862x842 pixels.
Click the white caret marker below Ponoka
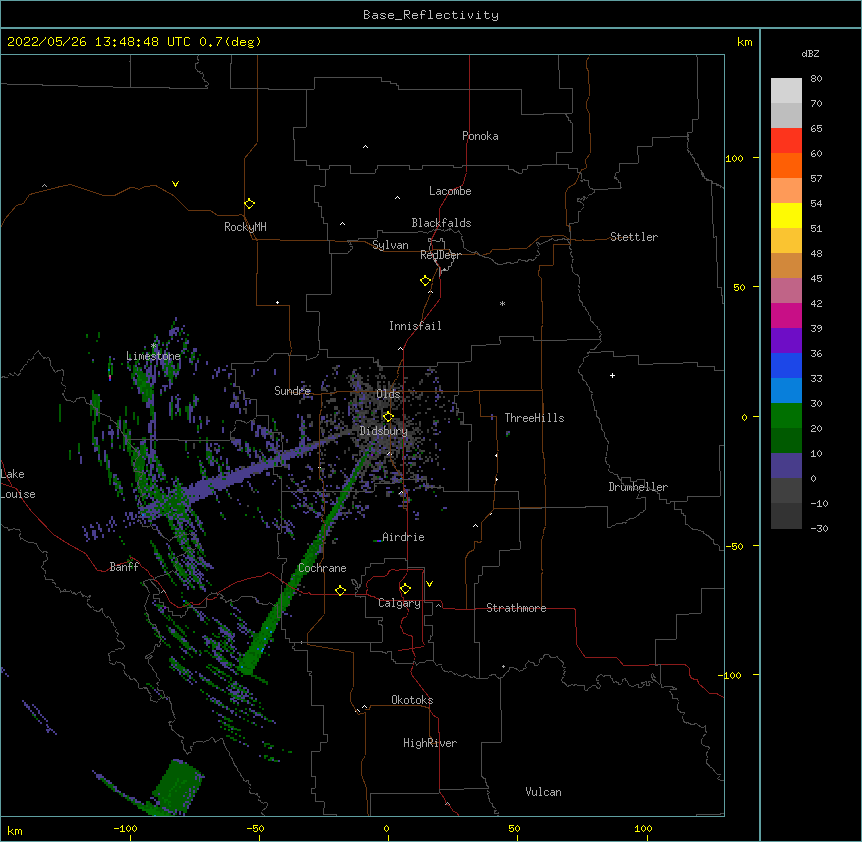click(365, 147)
